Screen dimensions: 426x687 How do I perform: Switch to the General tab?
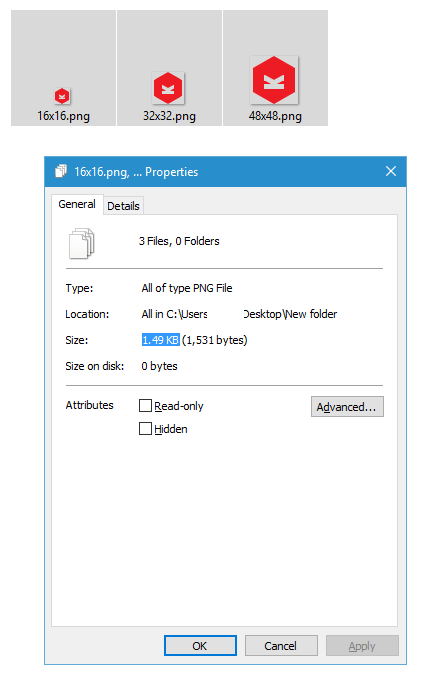77,205
